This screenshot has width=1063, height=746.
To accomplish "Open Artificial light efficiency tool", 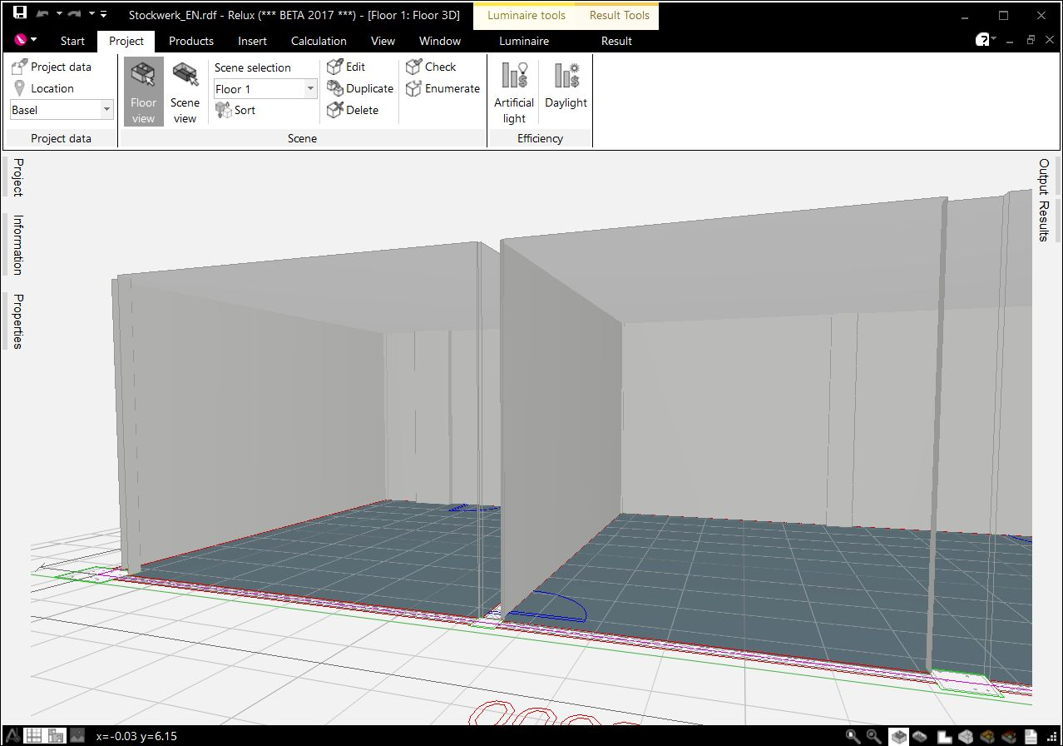I will (514, 92).
